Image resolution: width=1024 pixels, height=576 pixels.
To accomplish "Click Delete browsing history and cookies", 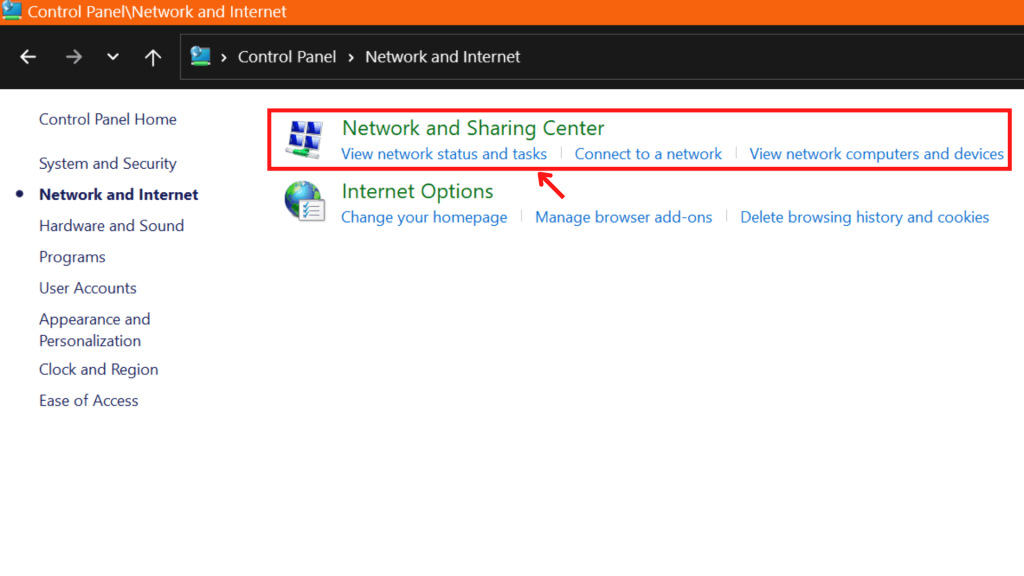I will pos(865,217).
